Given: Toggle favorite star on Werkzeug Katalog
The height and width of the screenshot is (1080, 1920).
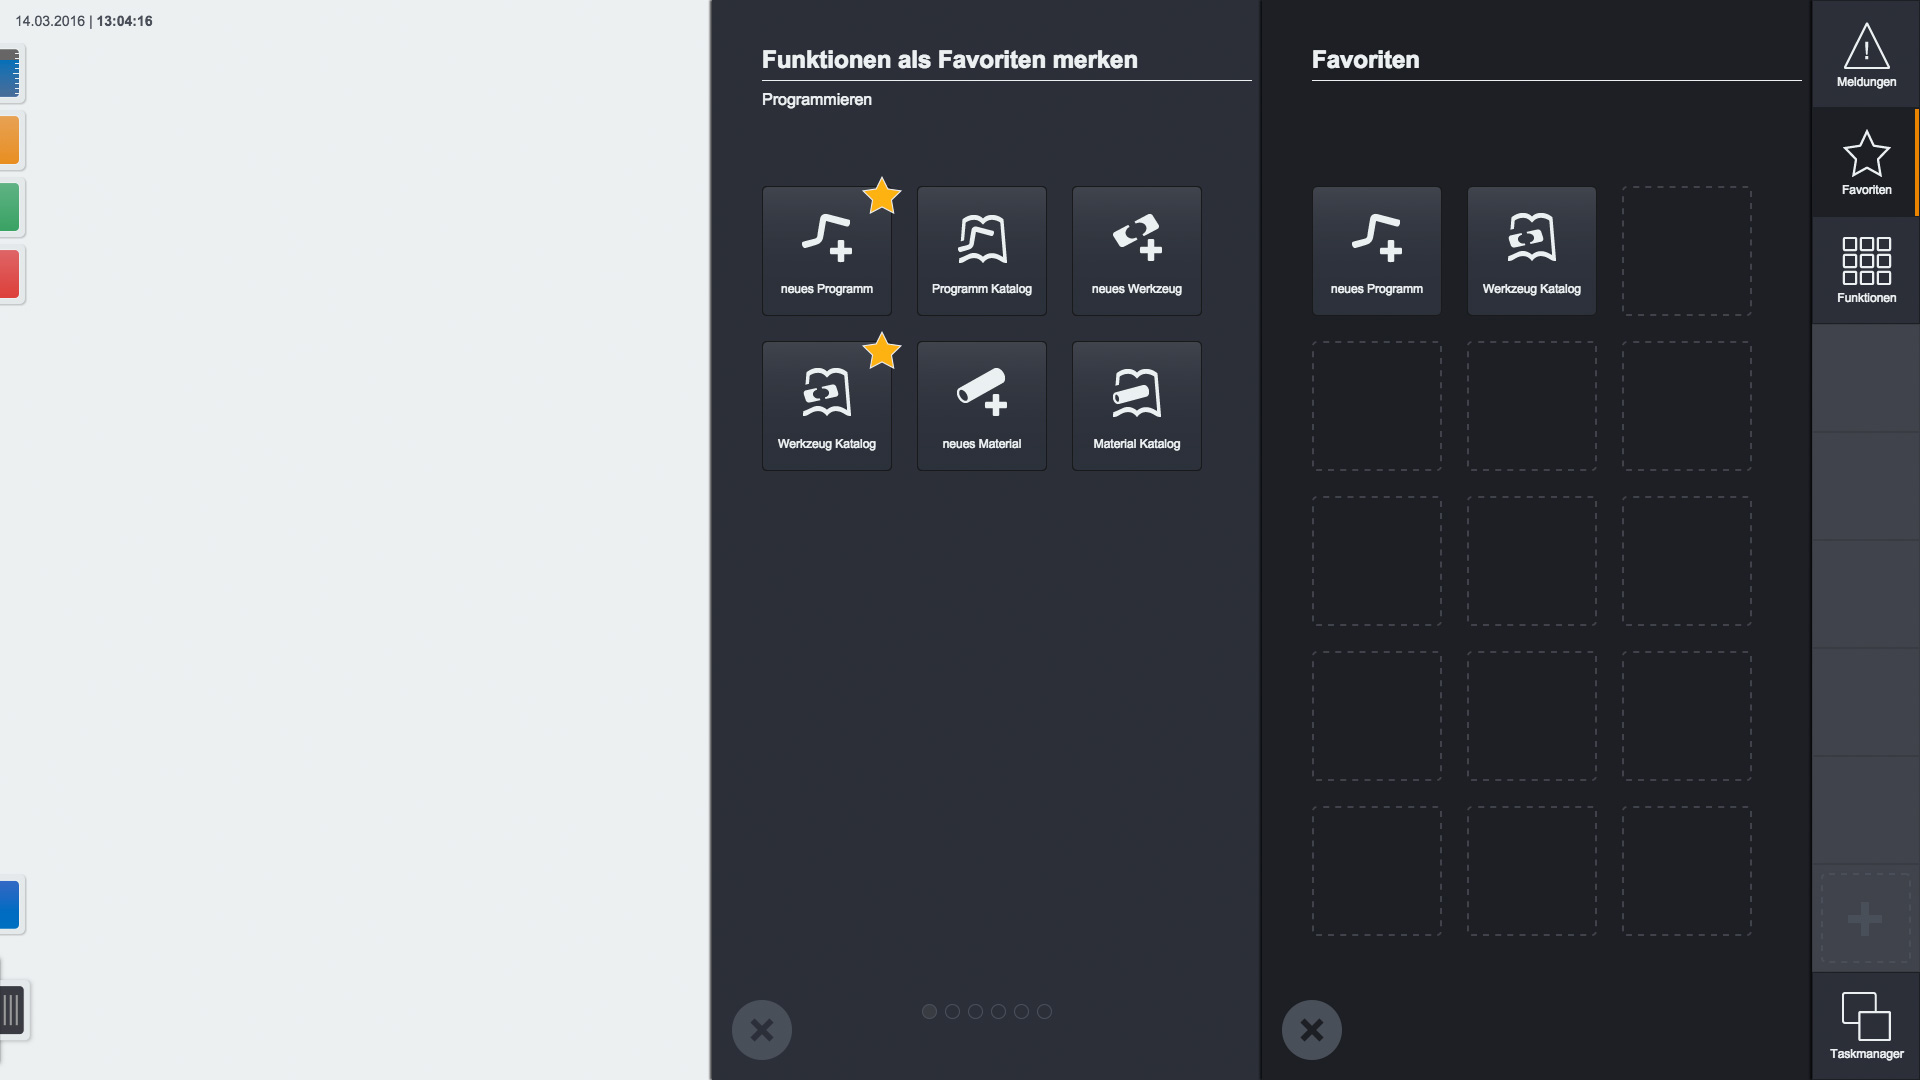Looking at the screenshot, I should (882, 351).
